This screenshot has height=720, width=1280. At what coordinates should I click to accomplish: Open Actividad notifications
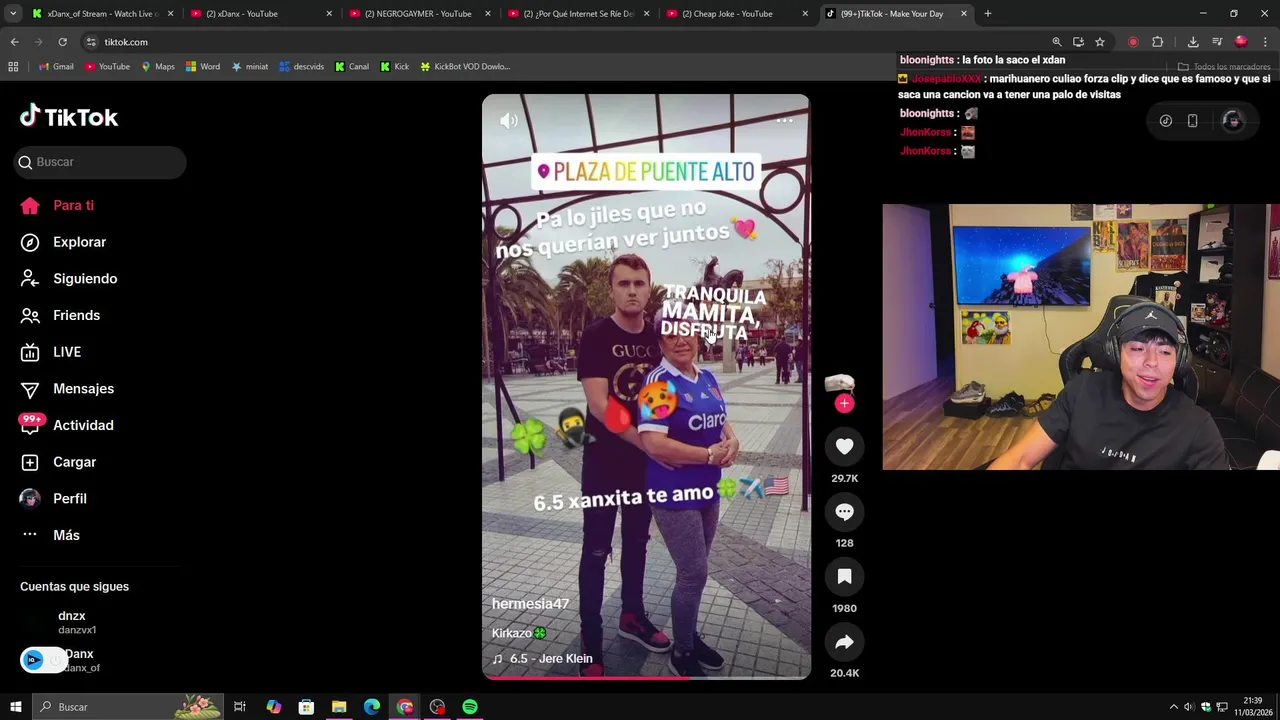click(x=67, y=425)
